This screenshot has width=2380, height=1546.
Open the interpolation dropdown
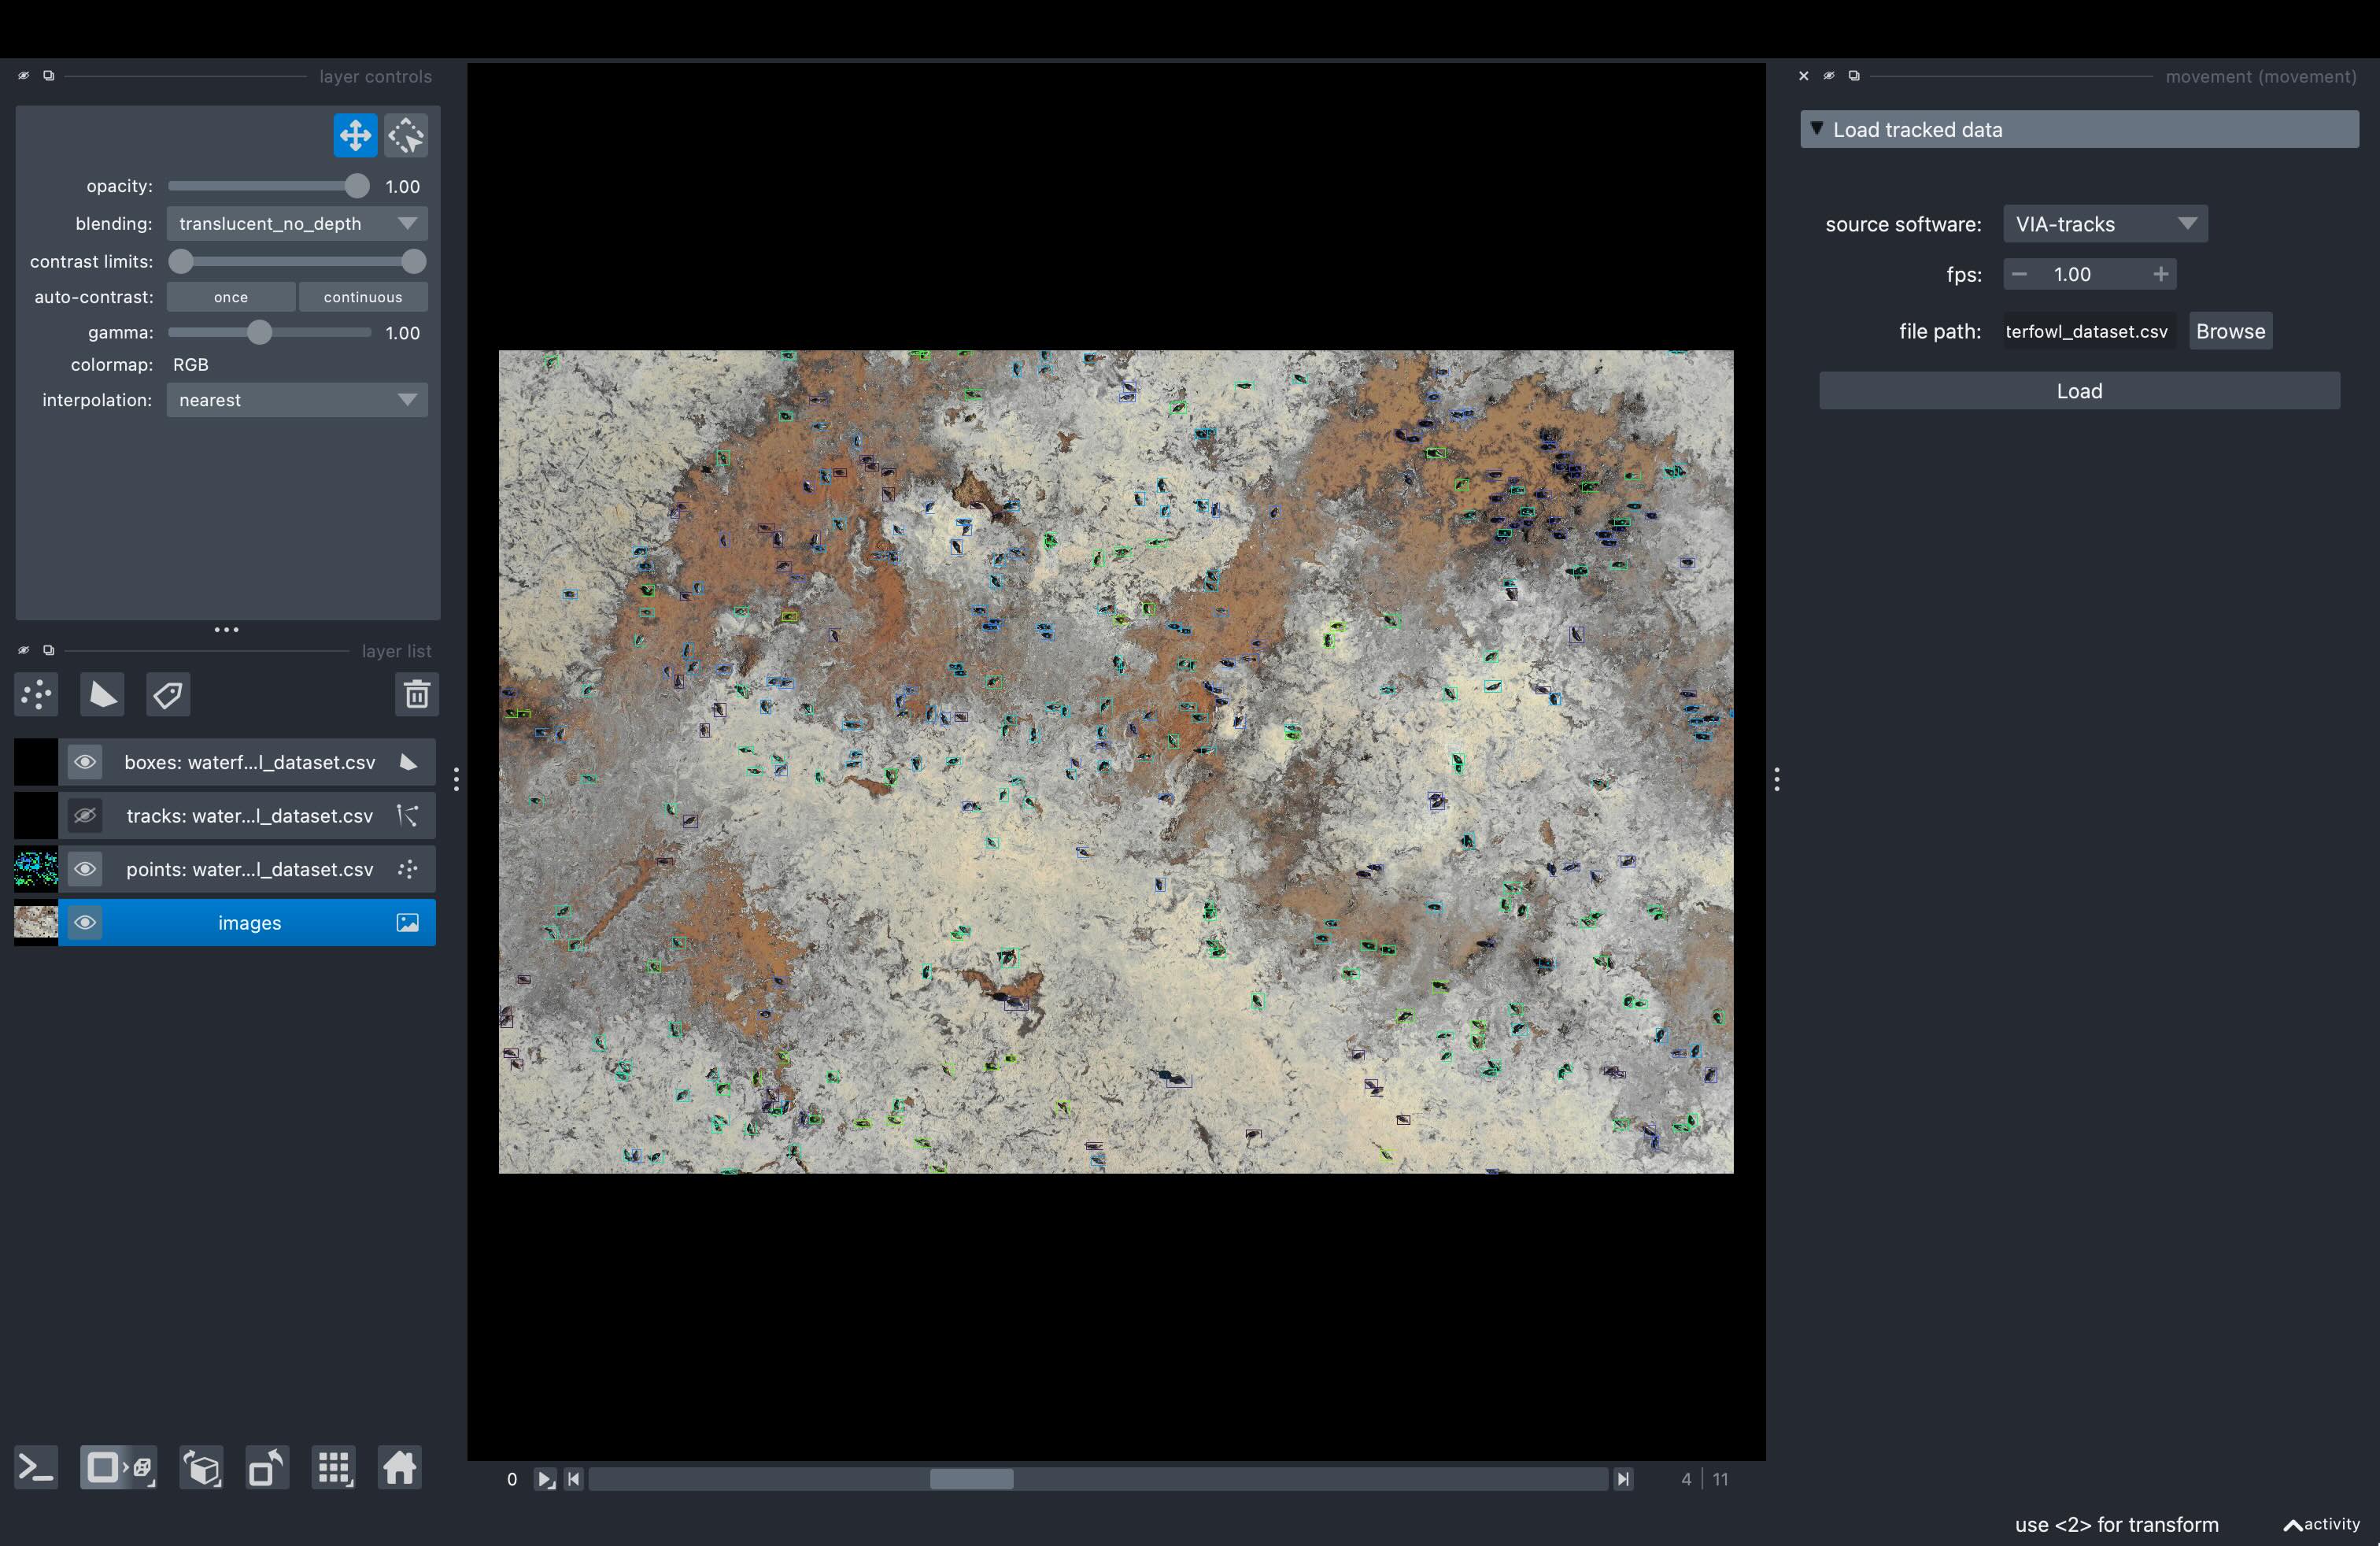pyautogui.click(x=297, y=400)
